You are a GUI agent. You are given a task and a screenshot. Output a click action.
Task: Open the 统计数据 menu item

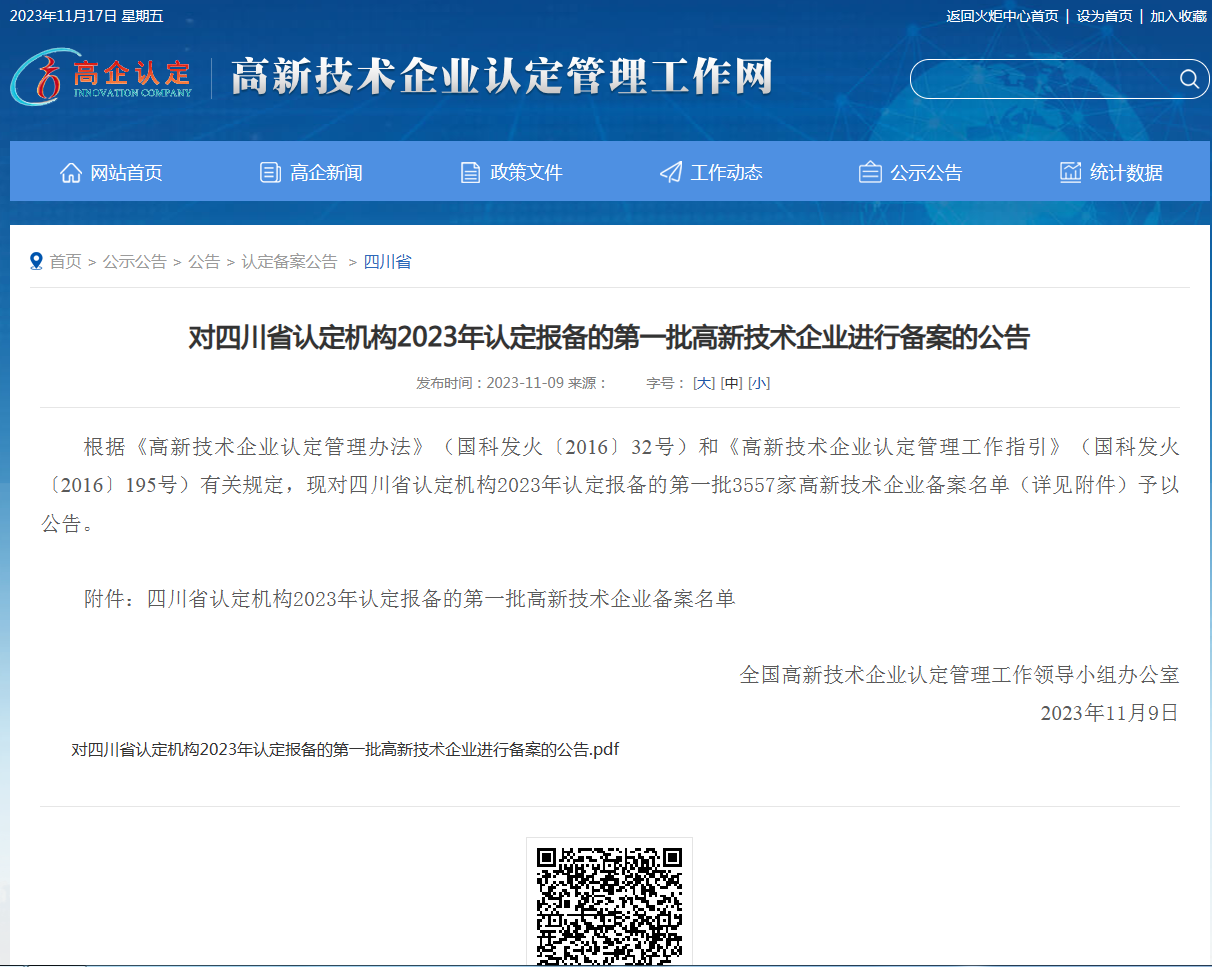[1126, 173]
